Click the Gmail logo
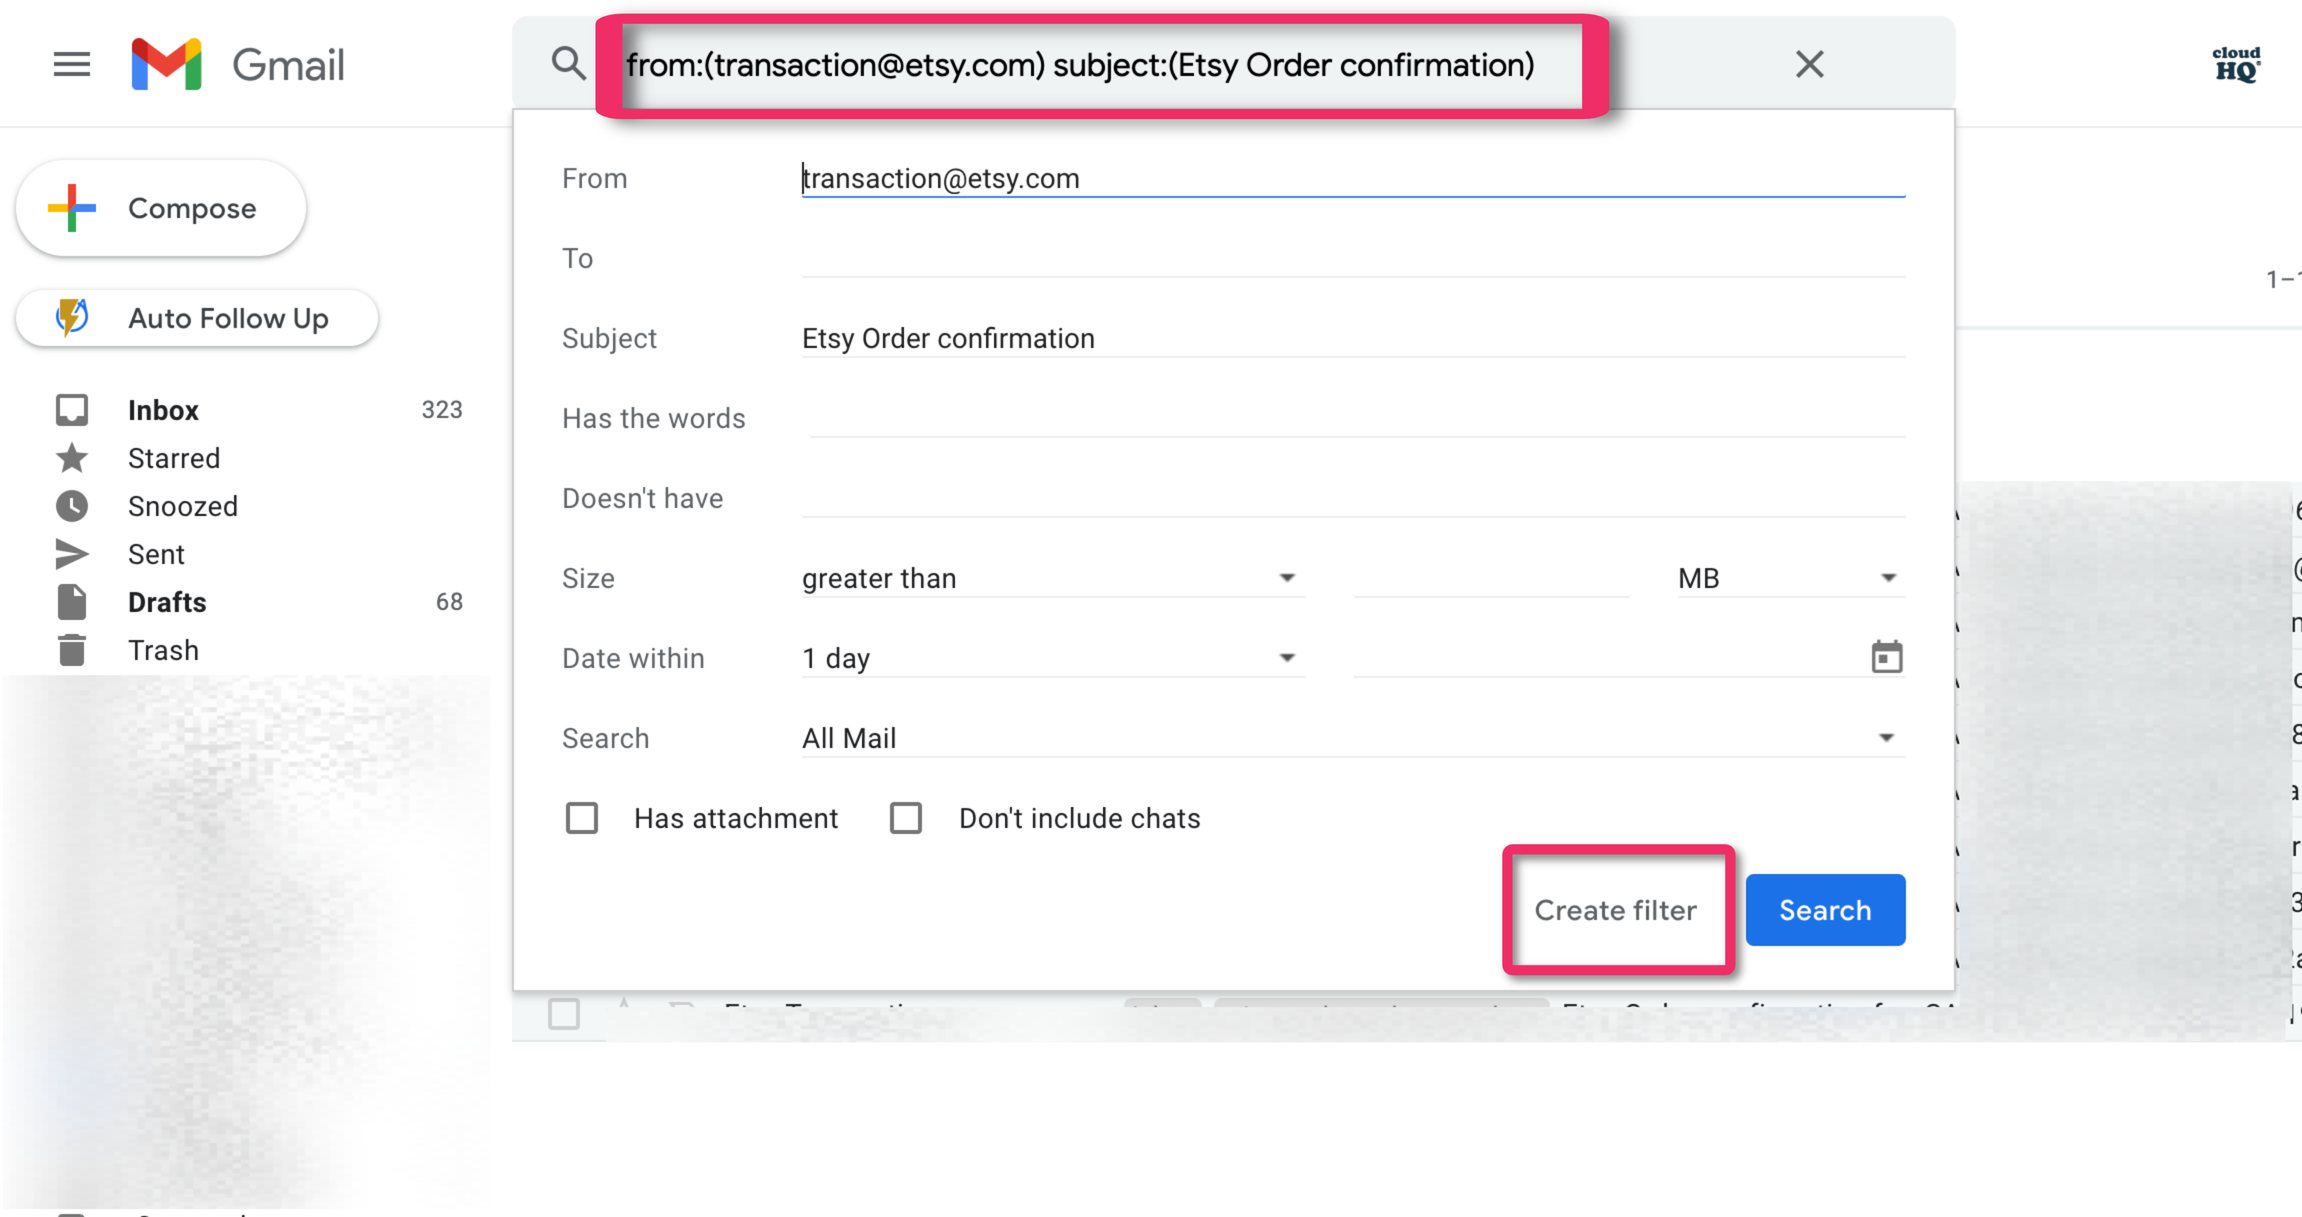The width and height of the screenshot is (2302, 1217). [x=238, y=65]
